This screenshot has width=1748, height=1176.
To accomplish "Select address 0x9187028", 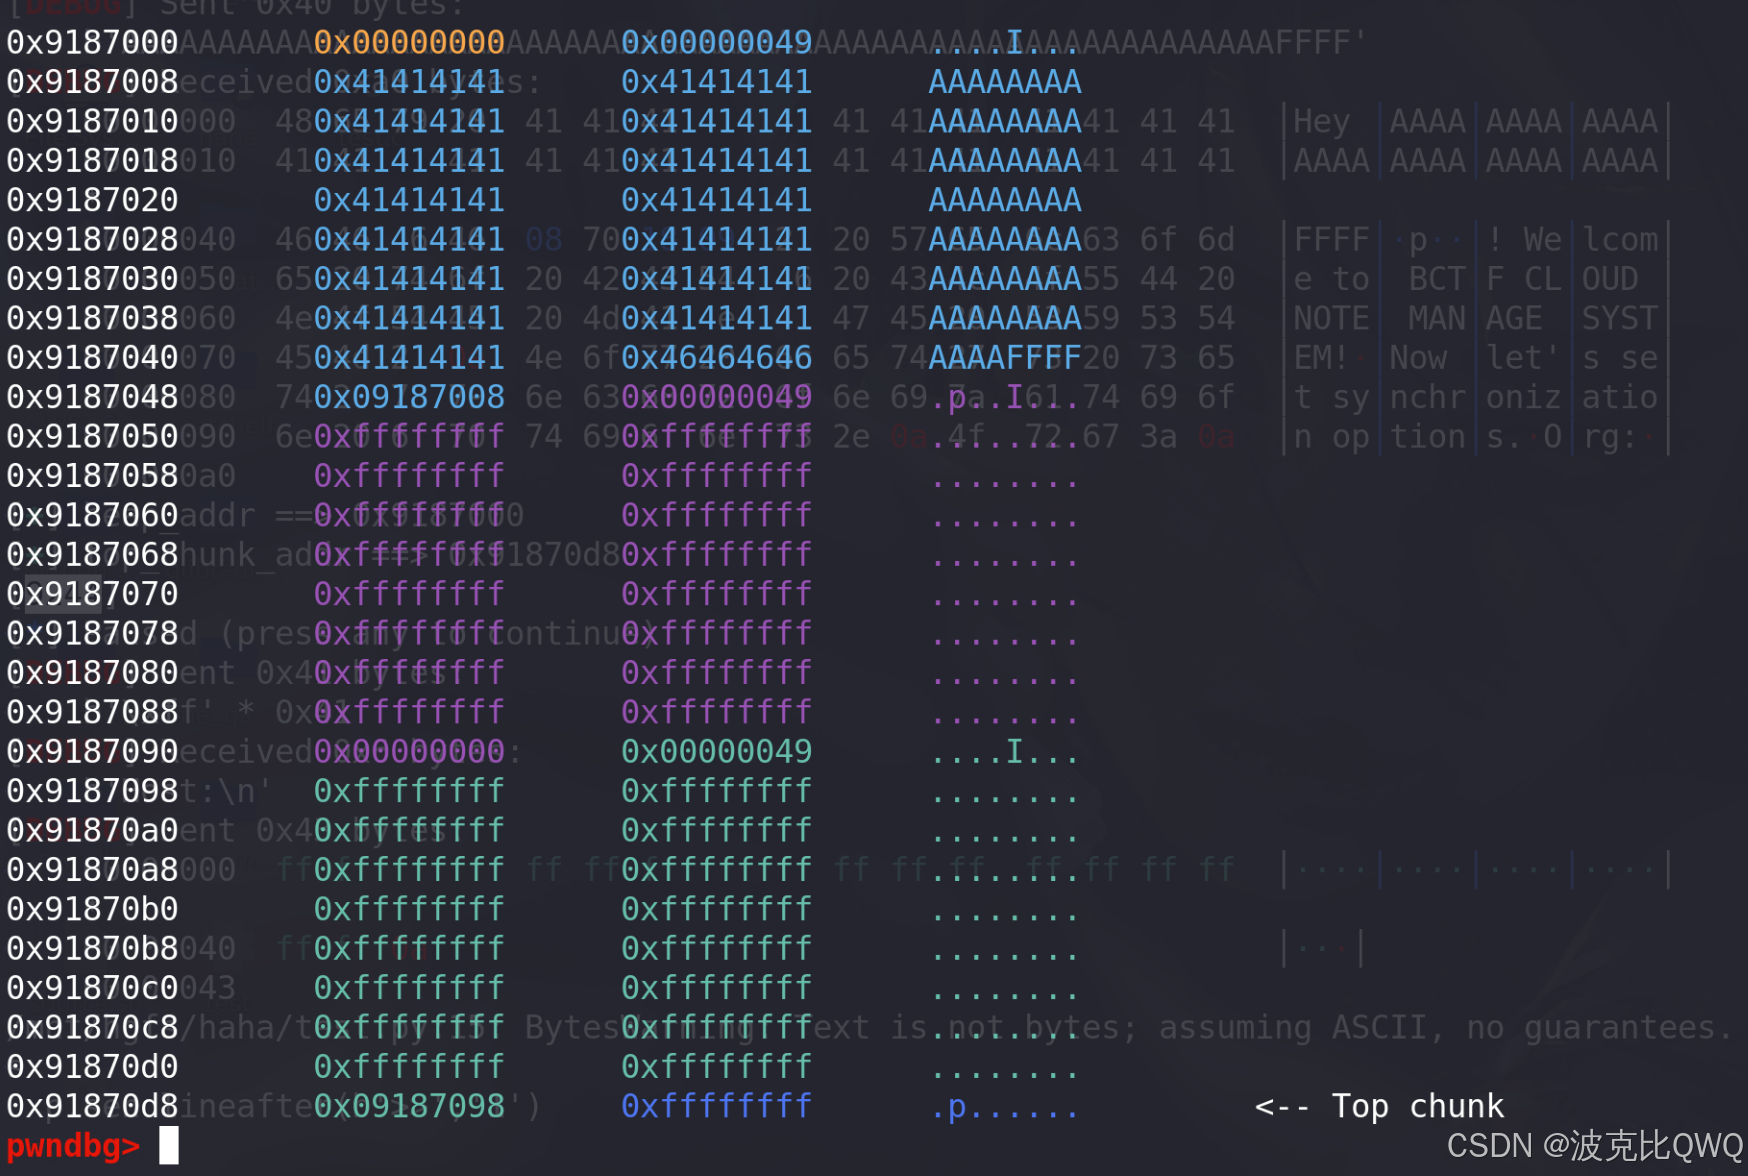I will click(92, 239).
